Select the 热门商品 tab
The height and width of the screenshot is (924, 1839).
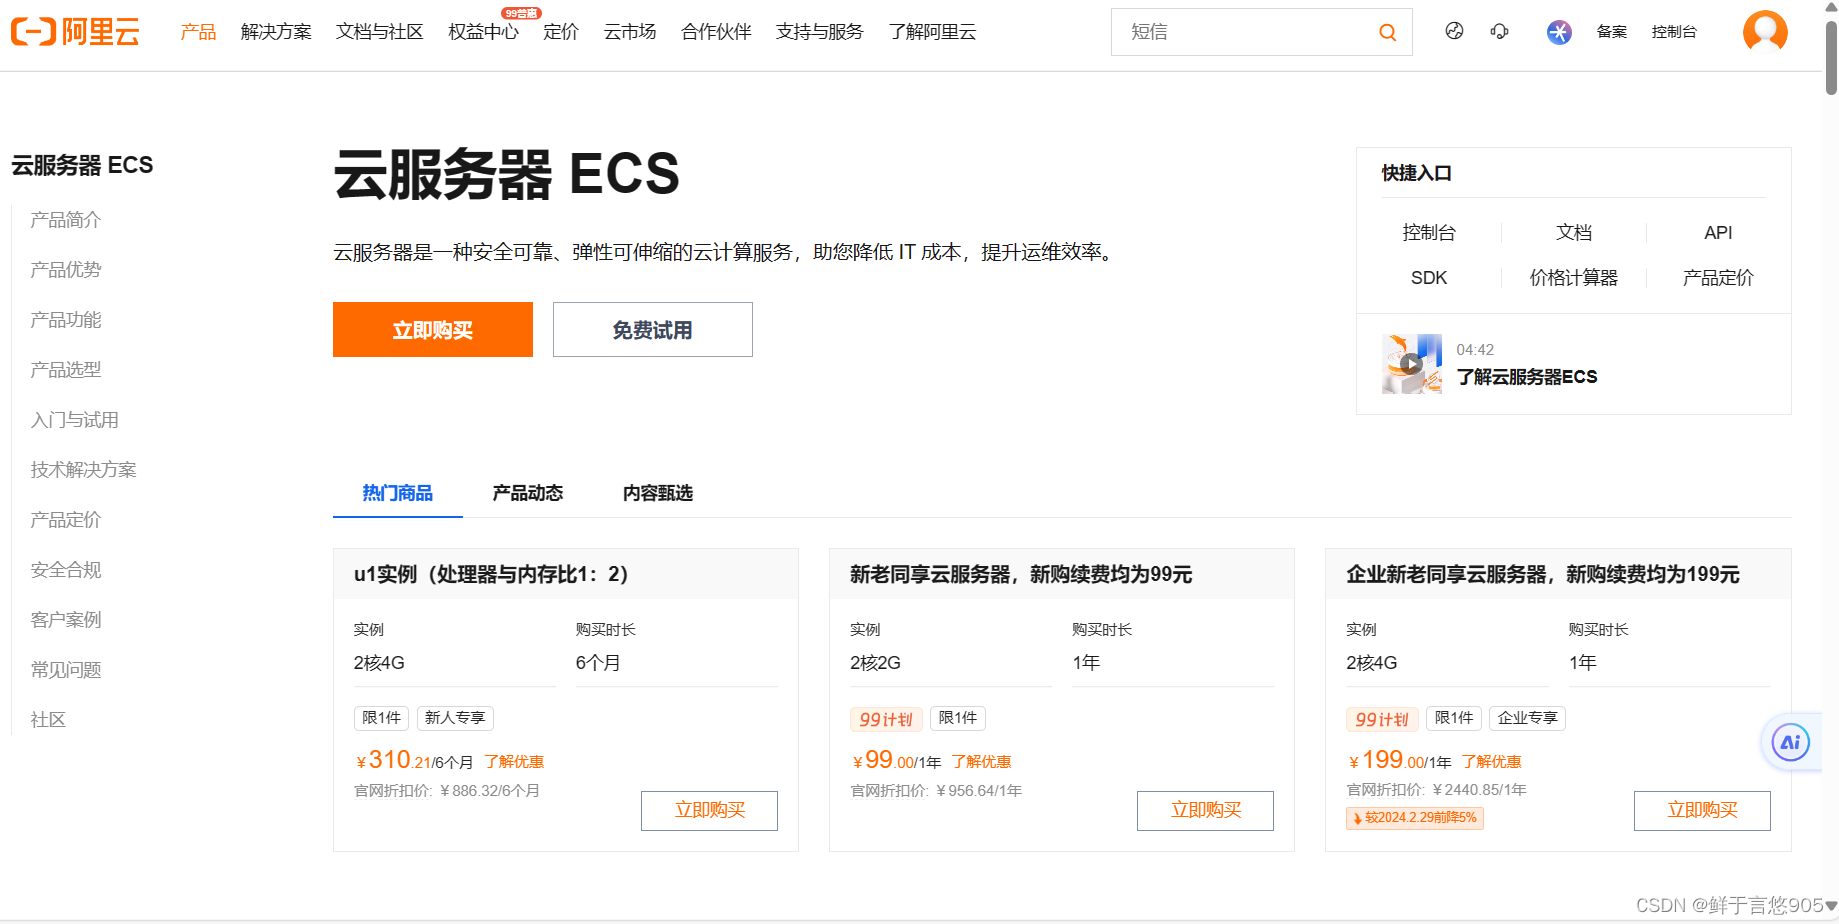(398, 493)
